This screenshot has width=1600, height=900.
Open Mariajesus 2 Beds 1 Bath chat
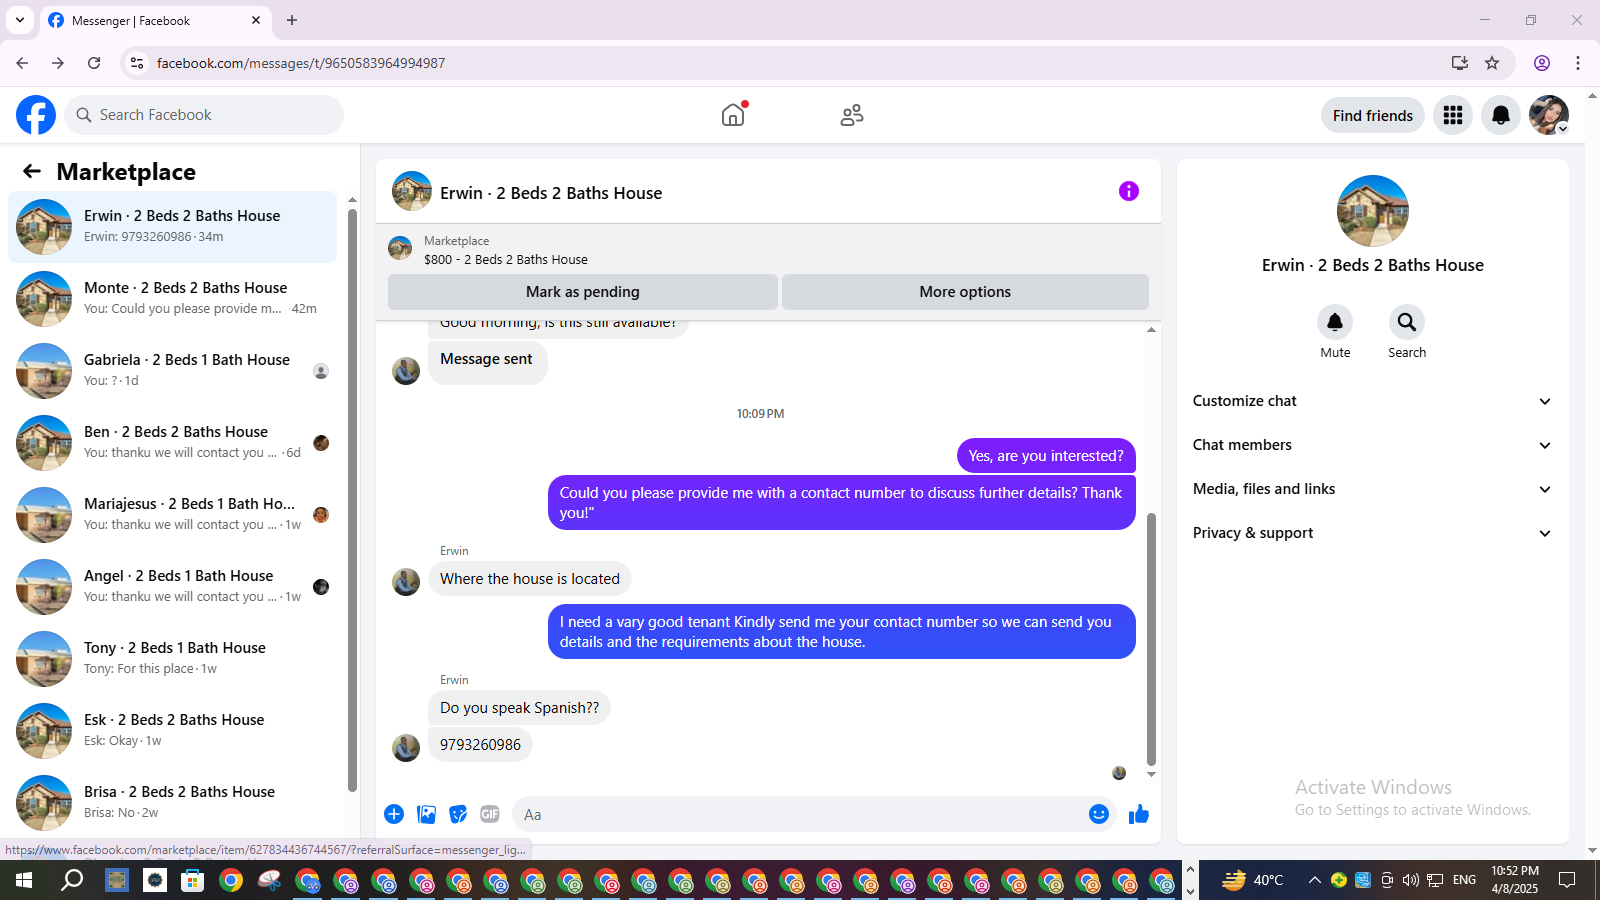coord(172,515)
